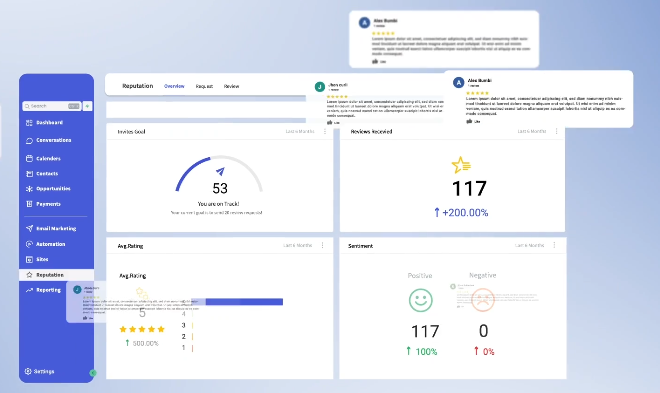Click the 5-star rating bar

tap(237, 302)
